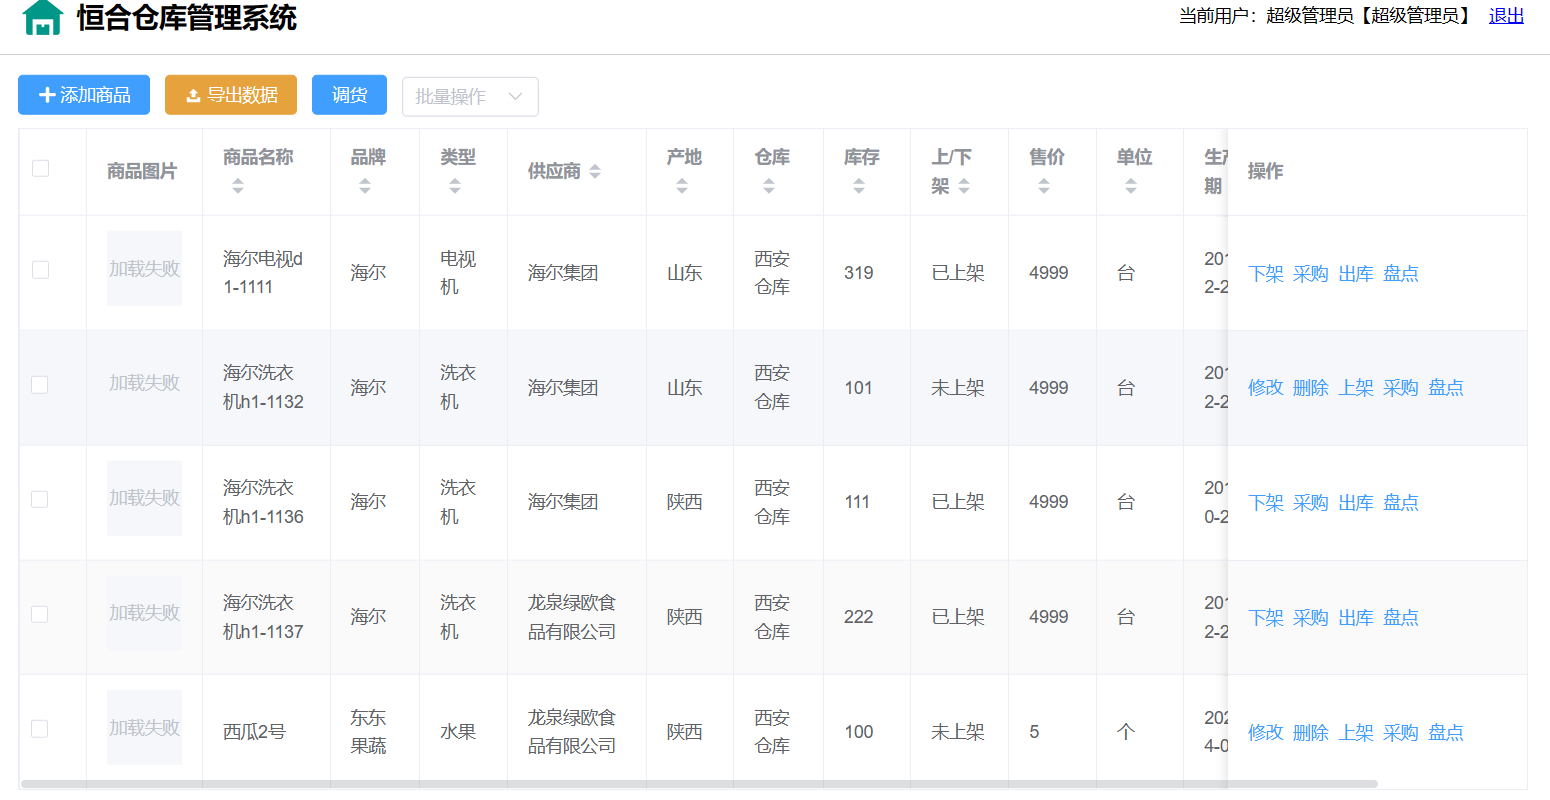1550x800 pixels.
Task: Click 西瓜2号 product image placeholder
Action: pos(145,728)
